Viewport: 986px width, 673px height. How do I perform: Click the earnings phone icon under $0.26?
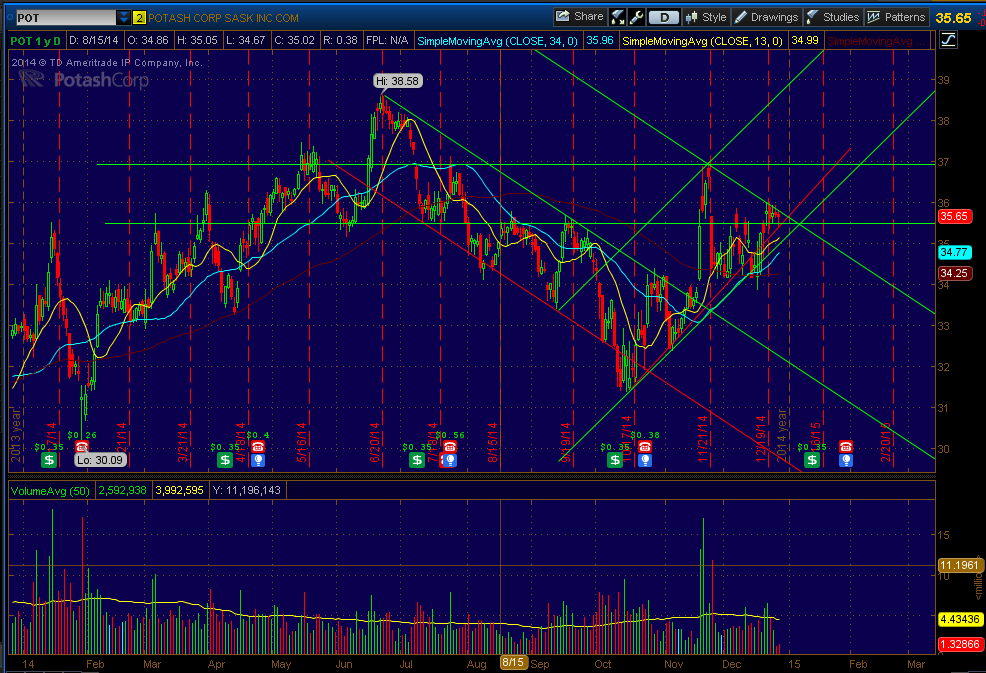(82, 447)
